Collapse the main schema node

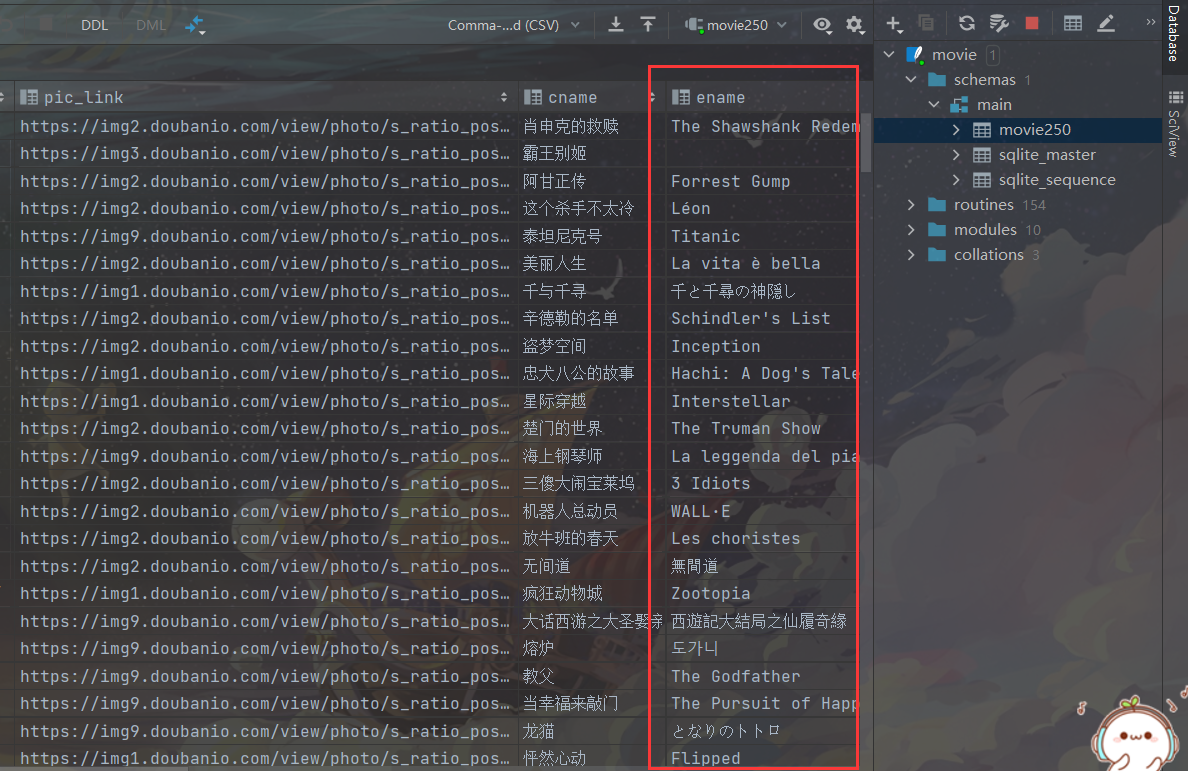pos(934,105)
